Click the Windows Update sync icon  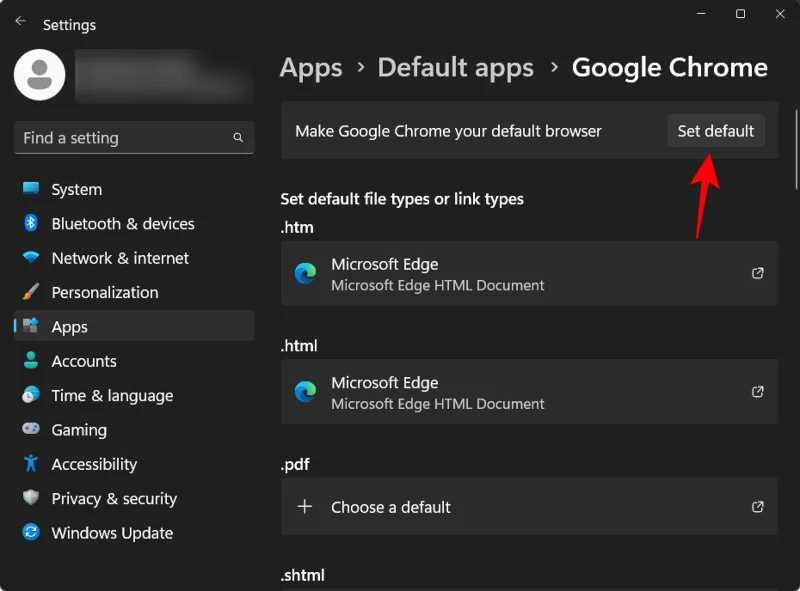tap(31, 532)
